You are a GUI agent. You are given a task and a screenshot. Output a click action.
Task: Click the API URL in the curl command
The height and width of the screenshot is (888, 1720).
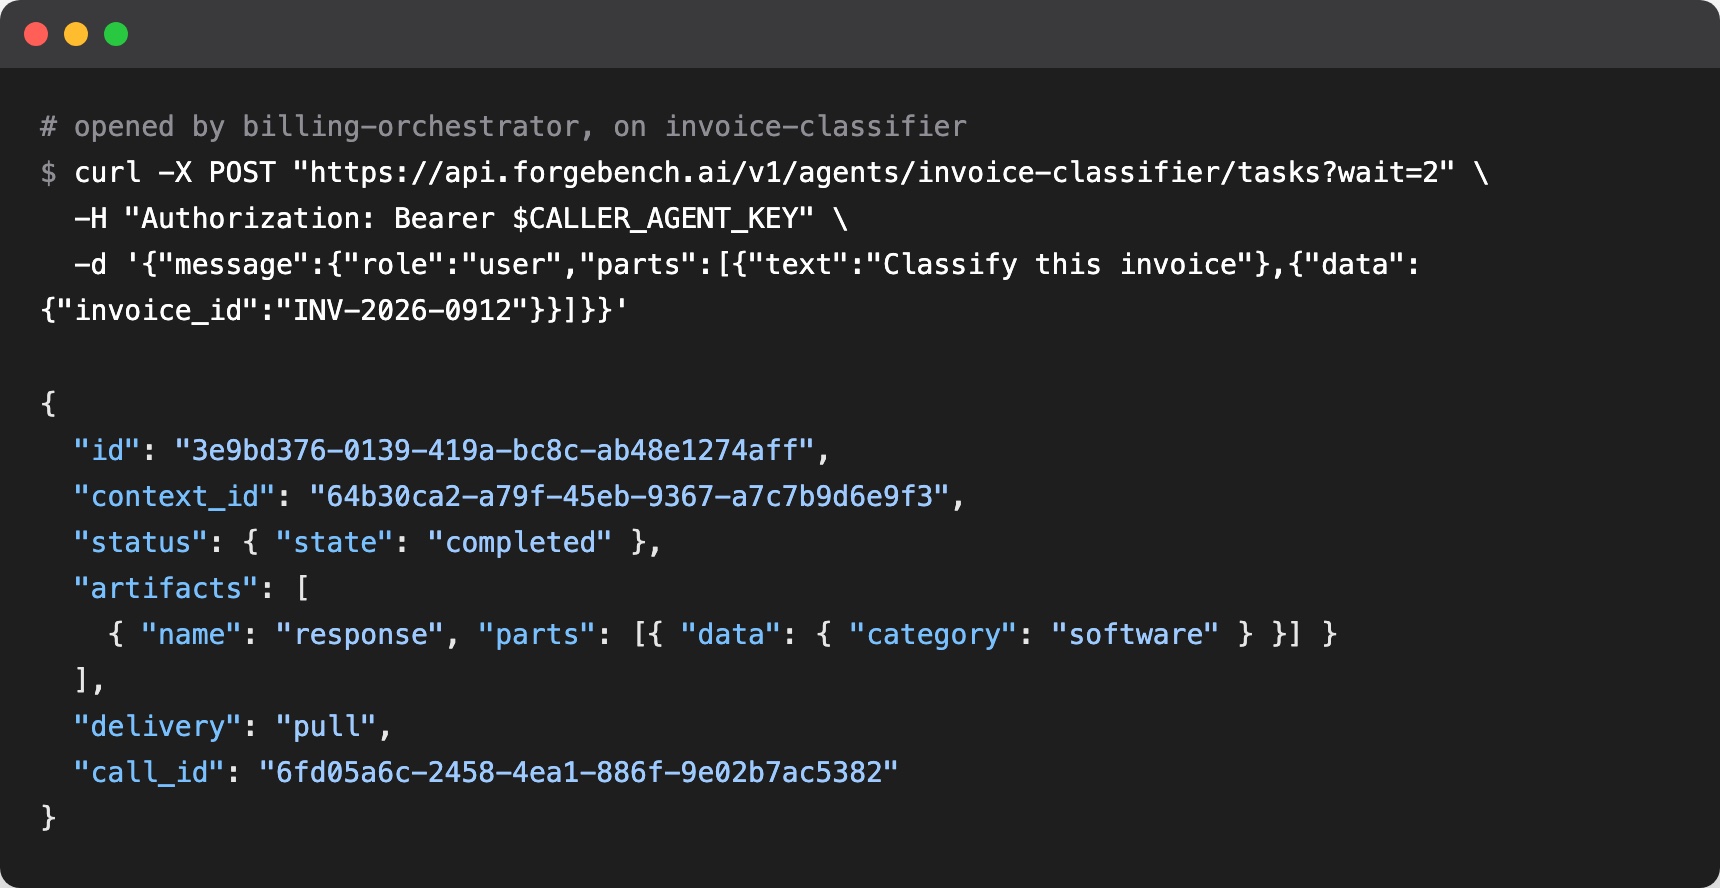(874, 173)
